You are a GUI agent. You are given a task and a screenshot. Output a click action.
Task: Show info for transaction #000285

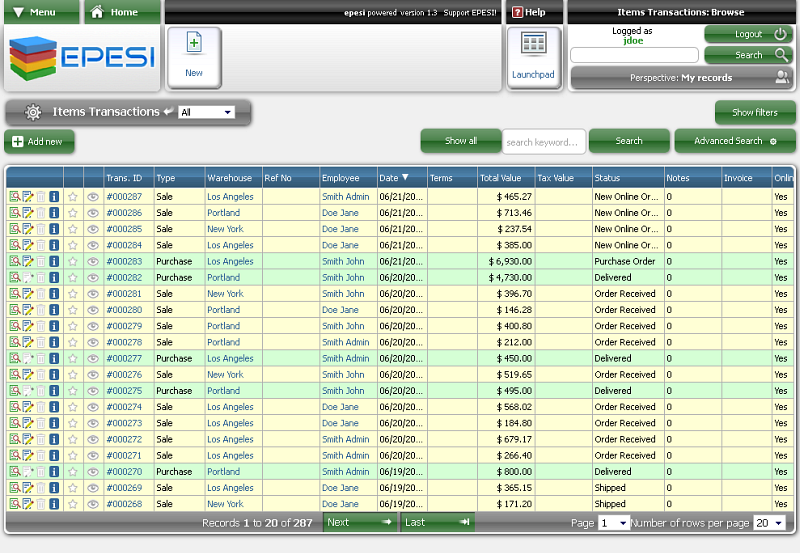pos(54,229)
